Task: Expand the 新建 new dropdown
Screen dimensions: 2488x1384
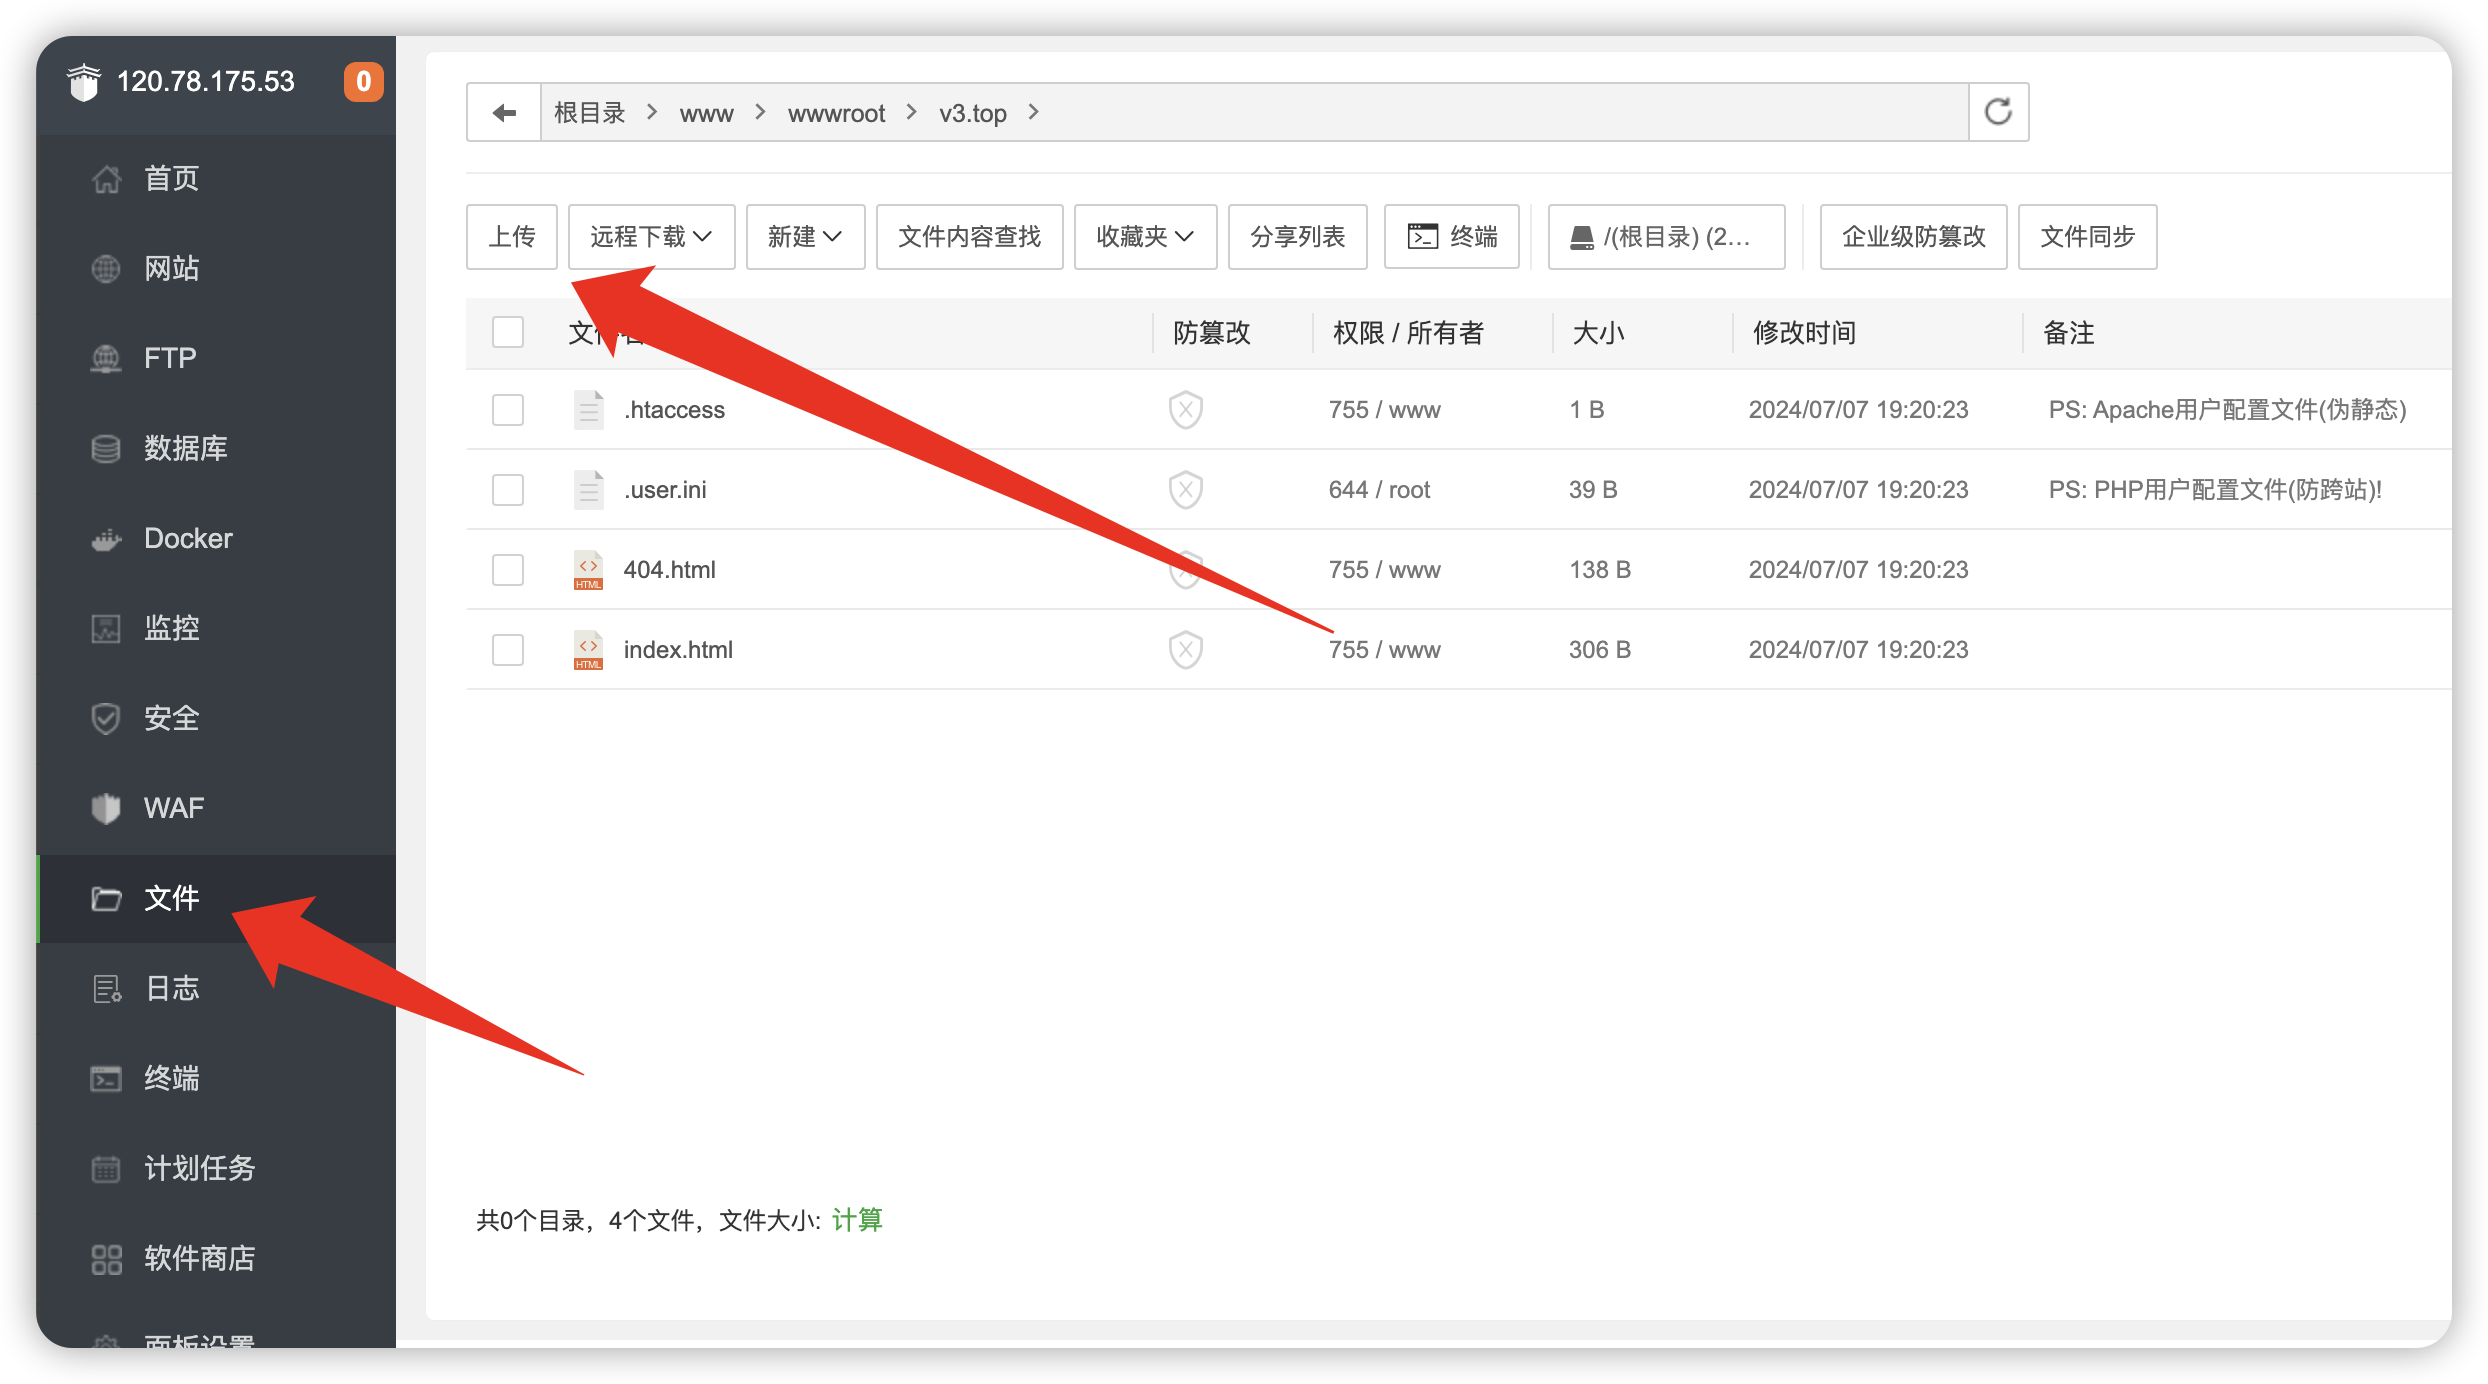Action: [x=805, y=237]
